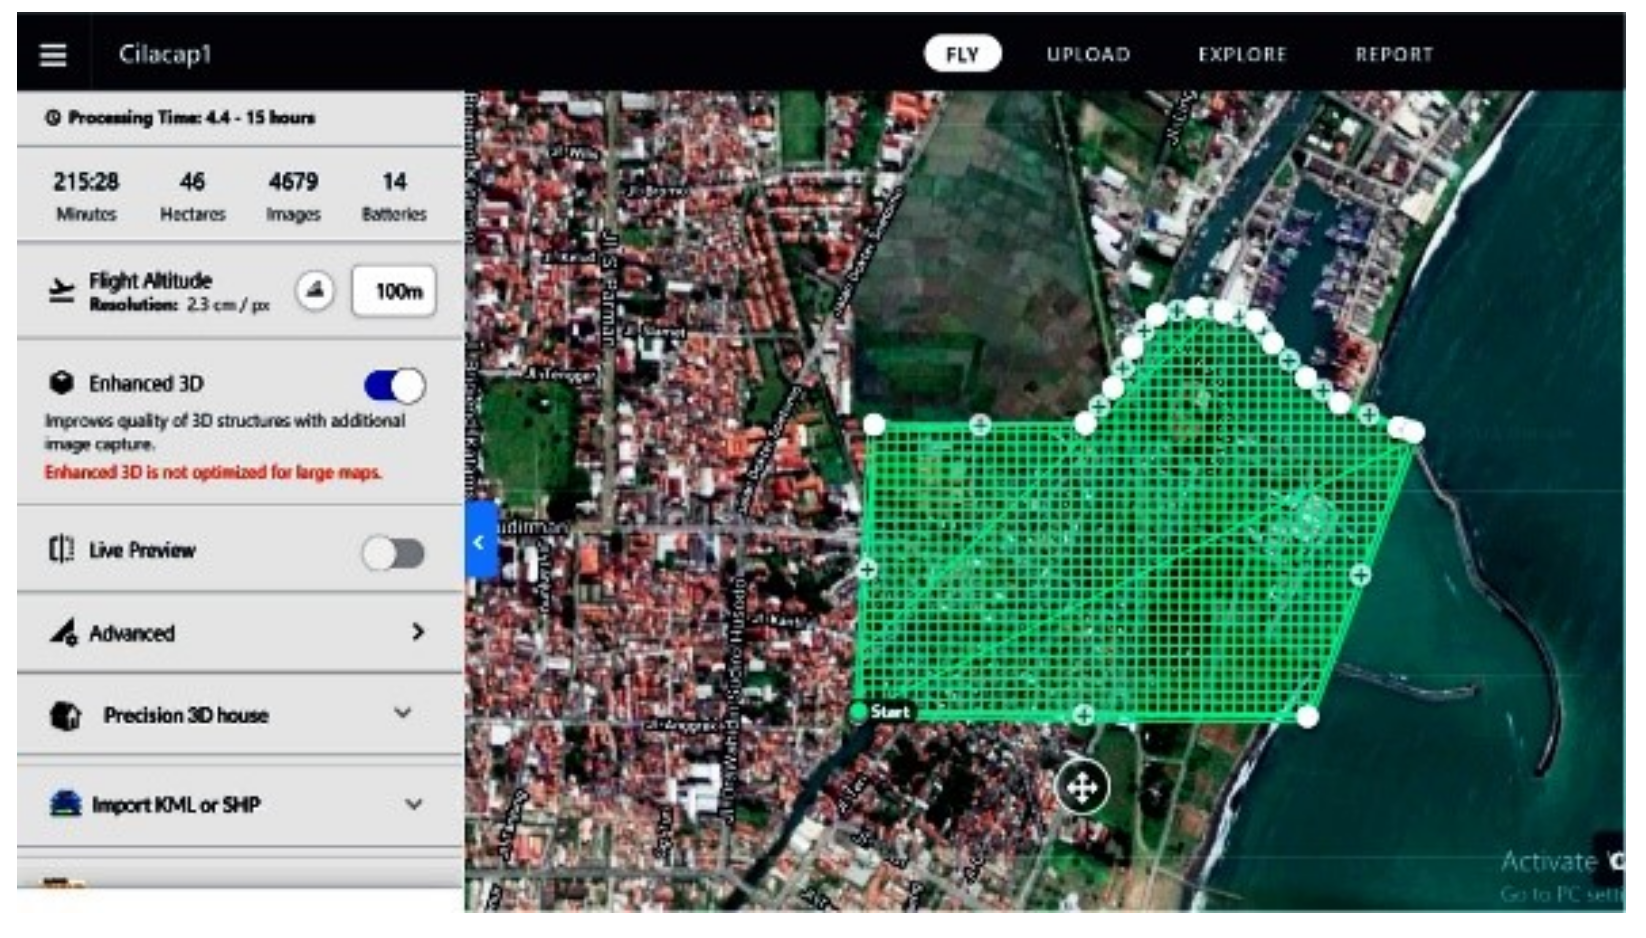Screen dimensions: 1646x938
Task: Expand the Import KML or SHP dropdown
Action: pos(413,804)
